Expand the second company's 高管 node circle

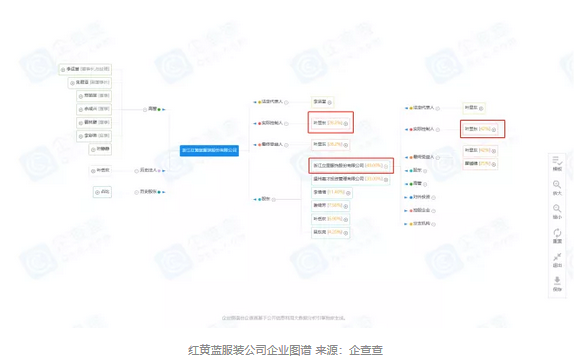[x=425, y=184]
